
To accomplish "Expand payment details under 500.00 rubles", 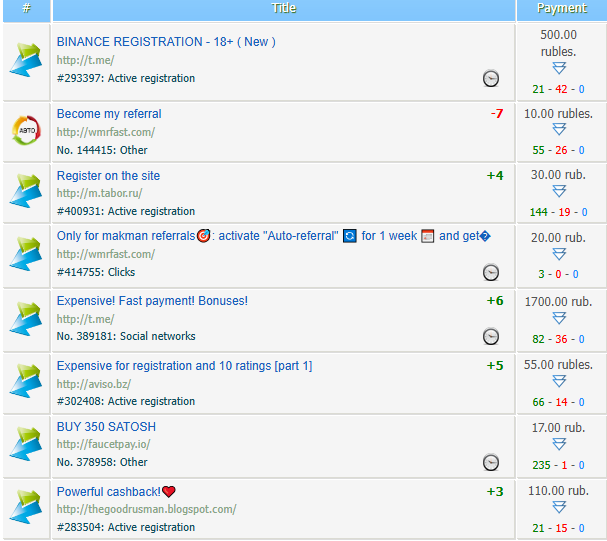I will 559,68.
